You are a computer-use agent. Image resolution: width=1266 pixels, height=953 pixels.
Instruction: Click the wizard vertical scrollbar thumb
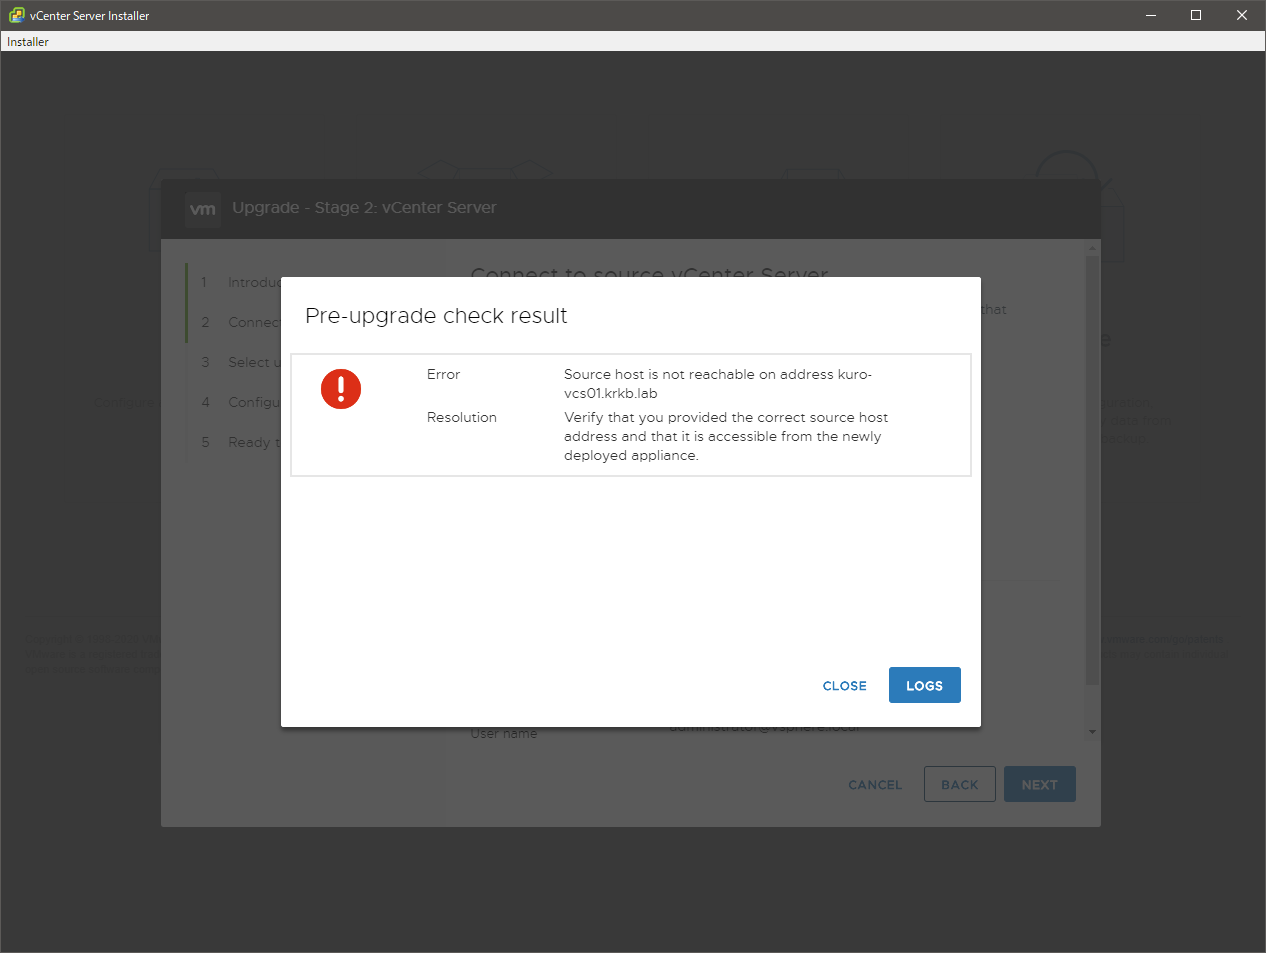(x=1092, y=470)
